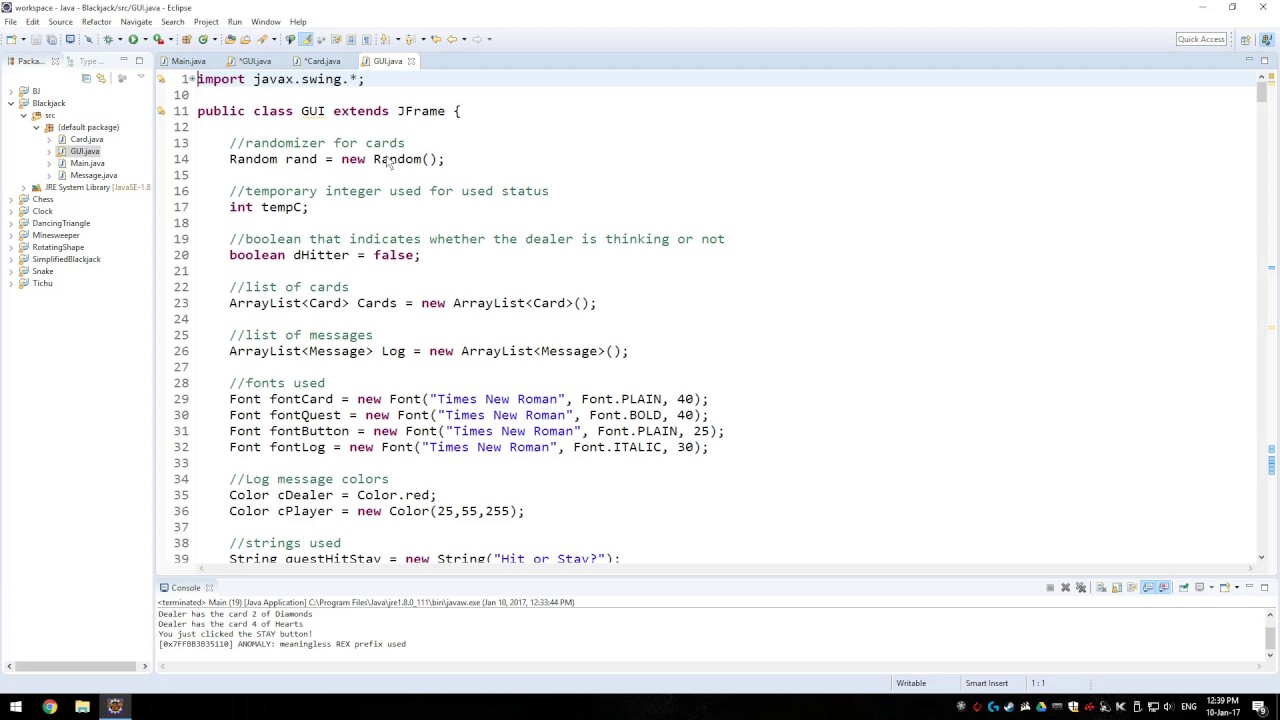1280x720 pixels.
Task: Click the New Java Class icon
Action: click(203, 39)
